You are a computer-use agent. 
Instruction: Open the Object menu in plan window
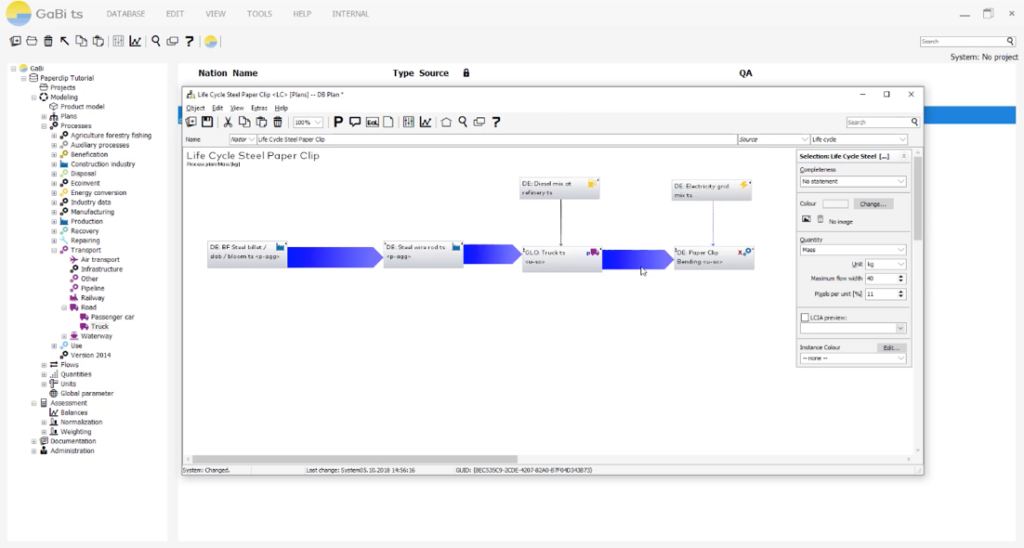195,108
